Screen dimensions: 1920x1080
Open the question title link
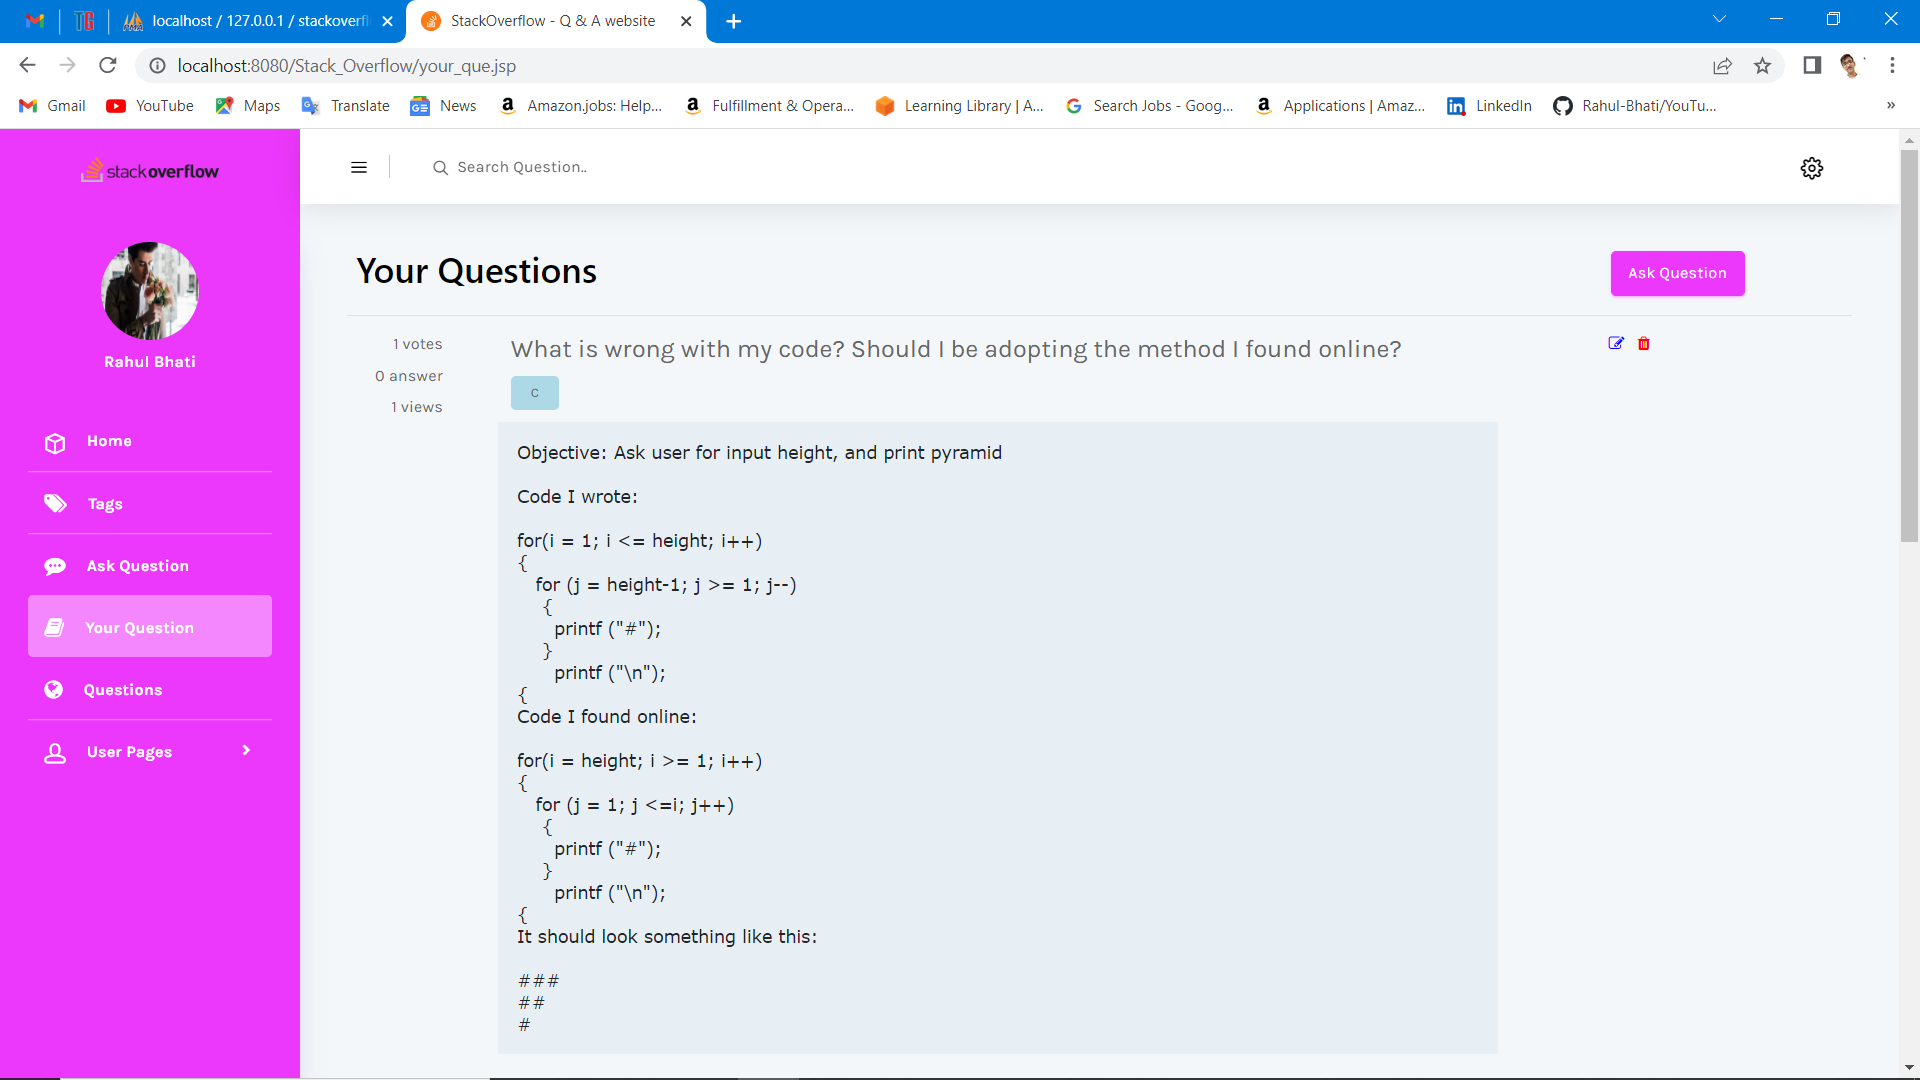click(x=955, y=349)
